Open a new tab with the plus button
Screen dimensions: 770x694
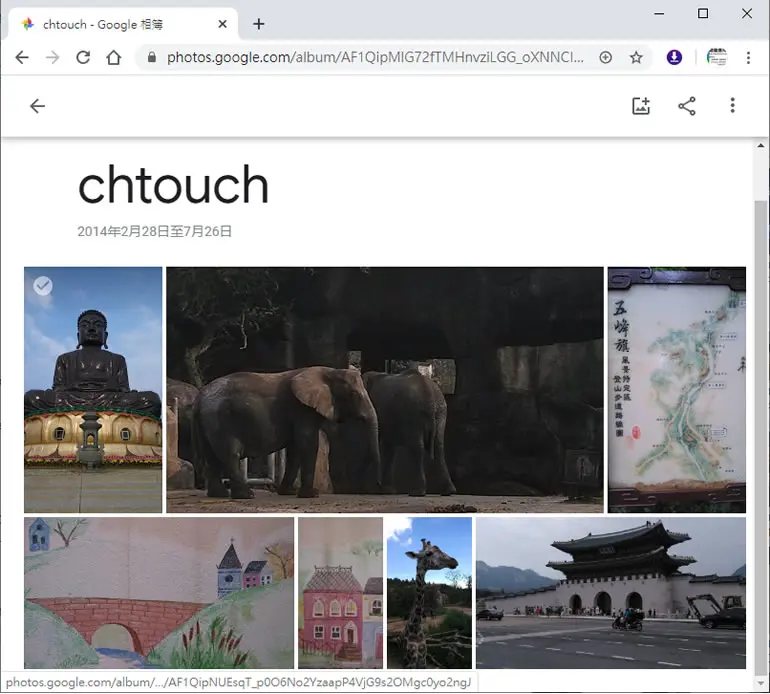pyautogui.click(x=258, y=24)
